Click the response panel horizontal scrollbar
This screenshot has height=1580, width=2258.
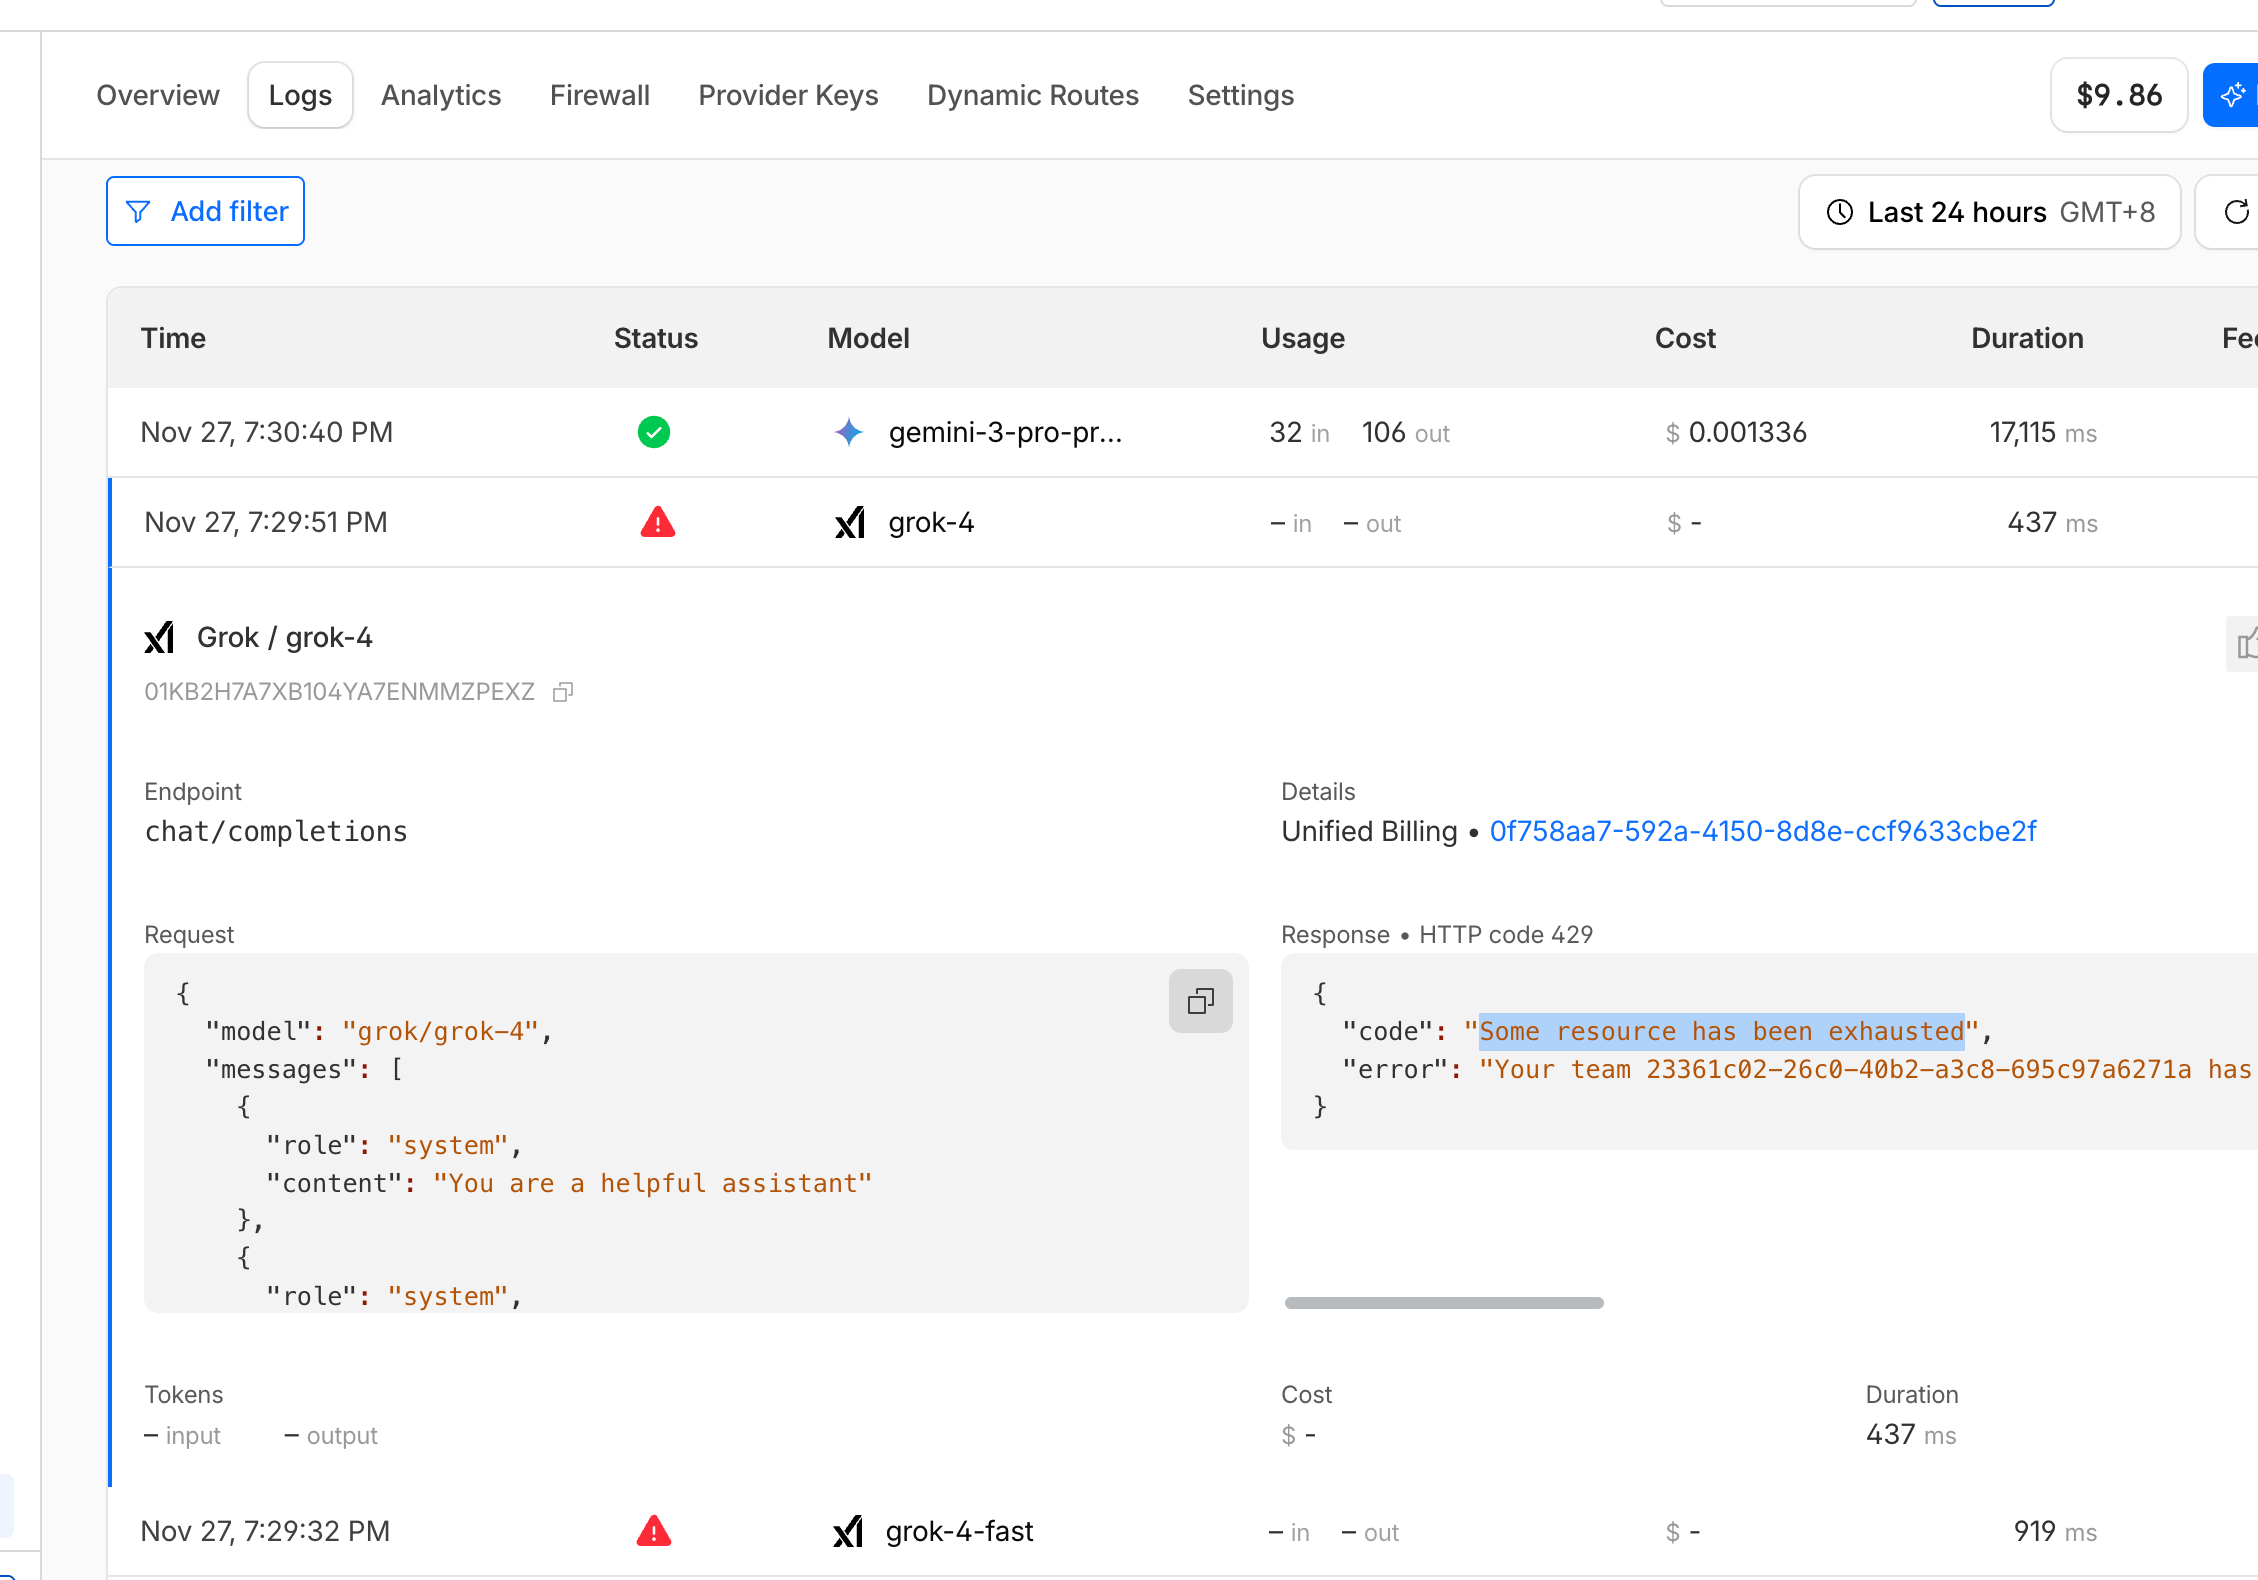1443,1303
